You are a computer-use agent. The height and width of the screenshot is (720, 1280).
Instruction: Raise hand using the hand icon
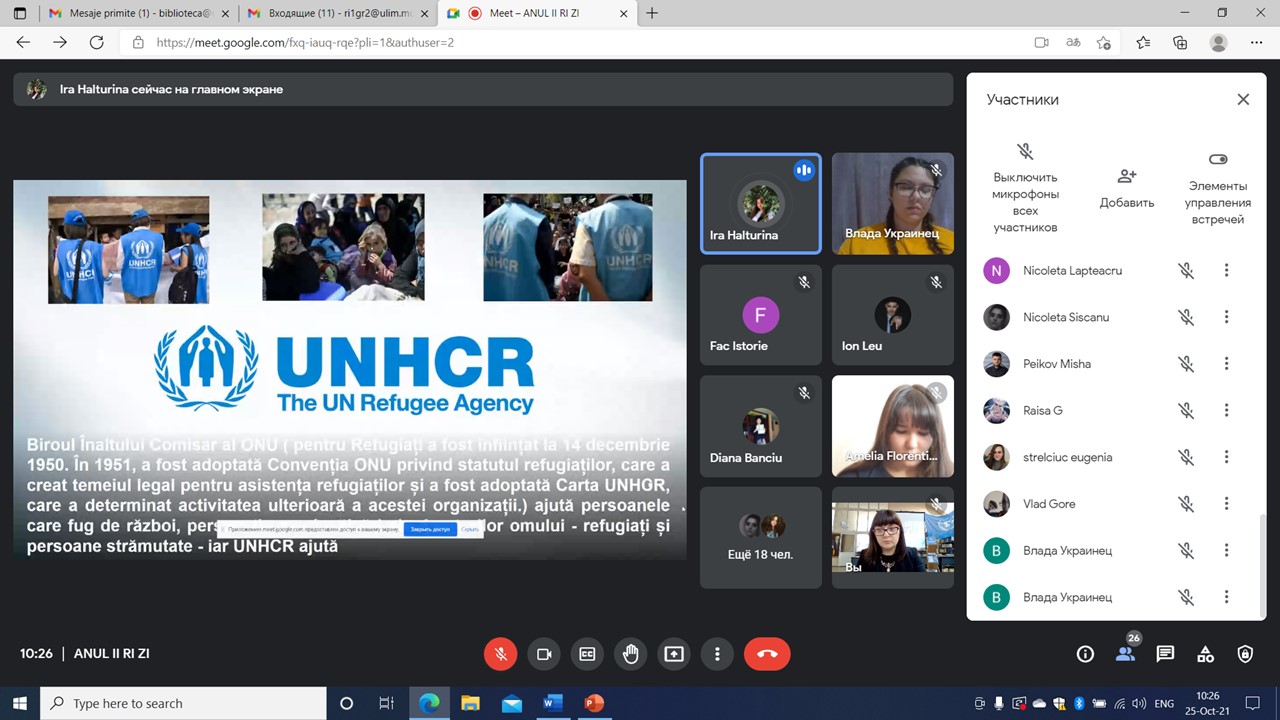click(630, 654)
